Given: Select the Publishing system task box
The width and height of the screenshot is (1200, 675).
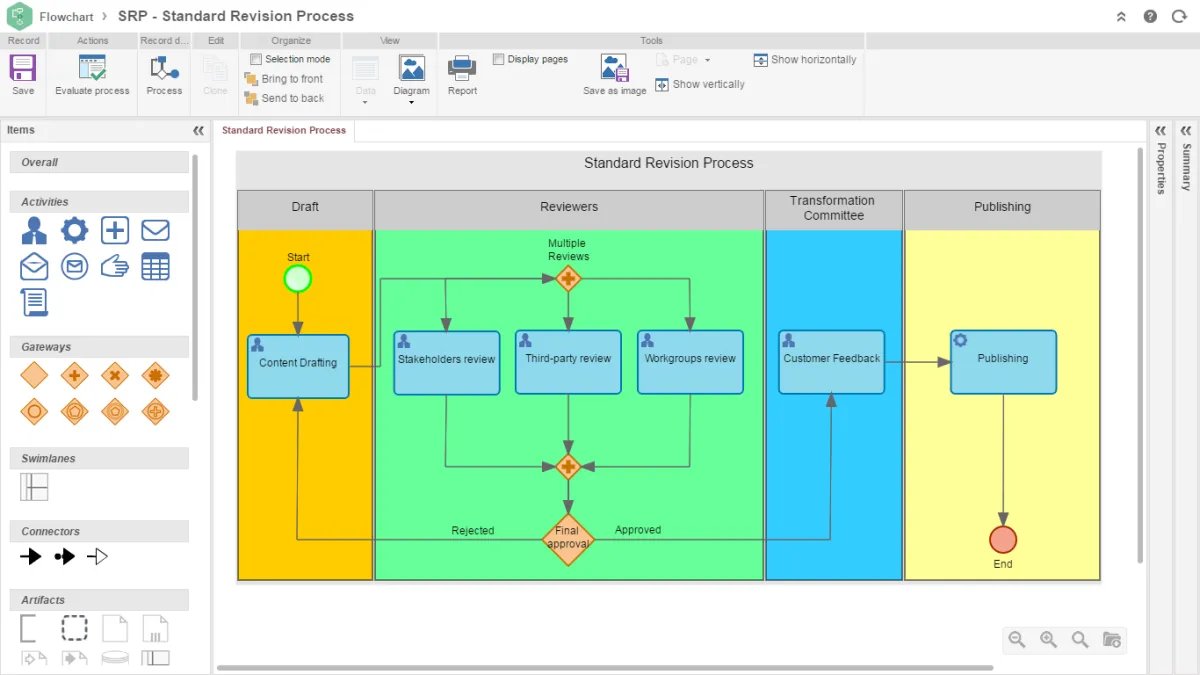Looking at the screenshot, I should (x=1003, y=362).
